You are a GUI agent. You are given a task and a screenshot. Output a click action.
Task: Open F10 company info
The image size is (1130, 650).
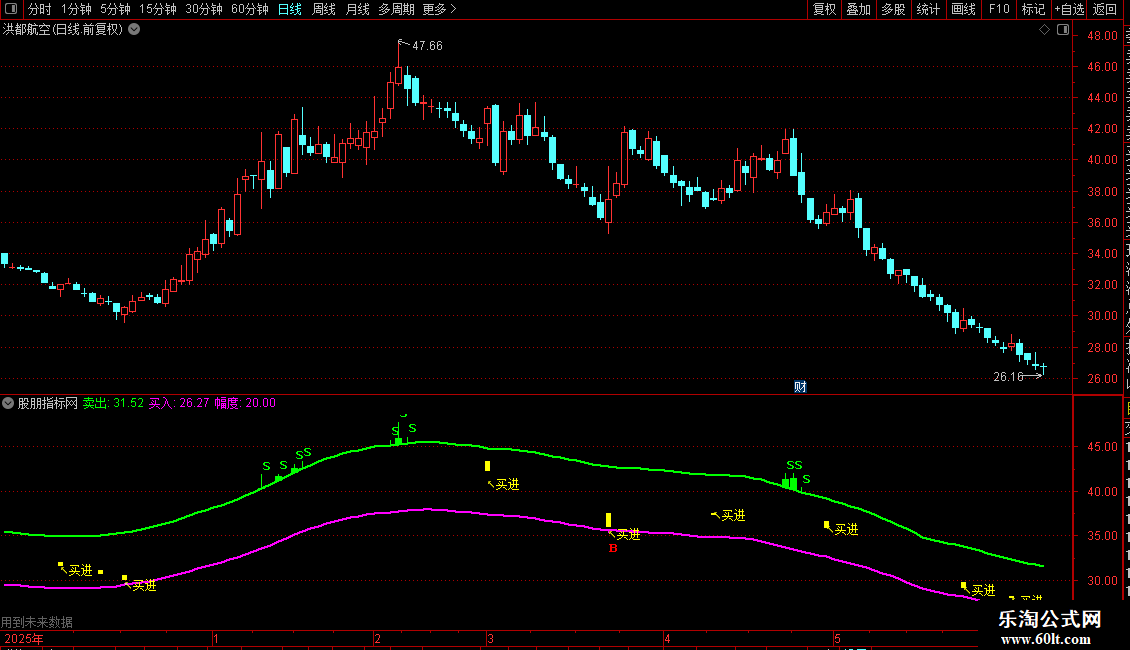tap(999, 9)
